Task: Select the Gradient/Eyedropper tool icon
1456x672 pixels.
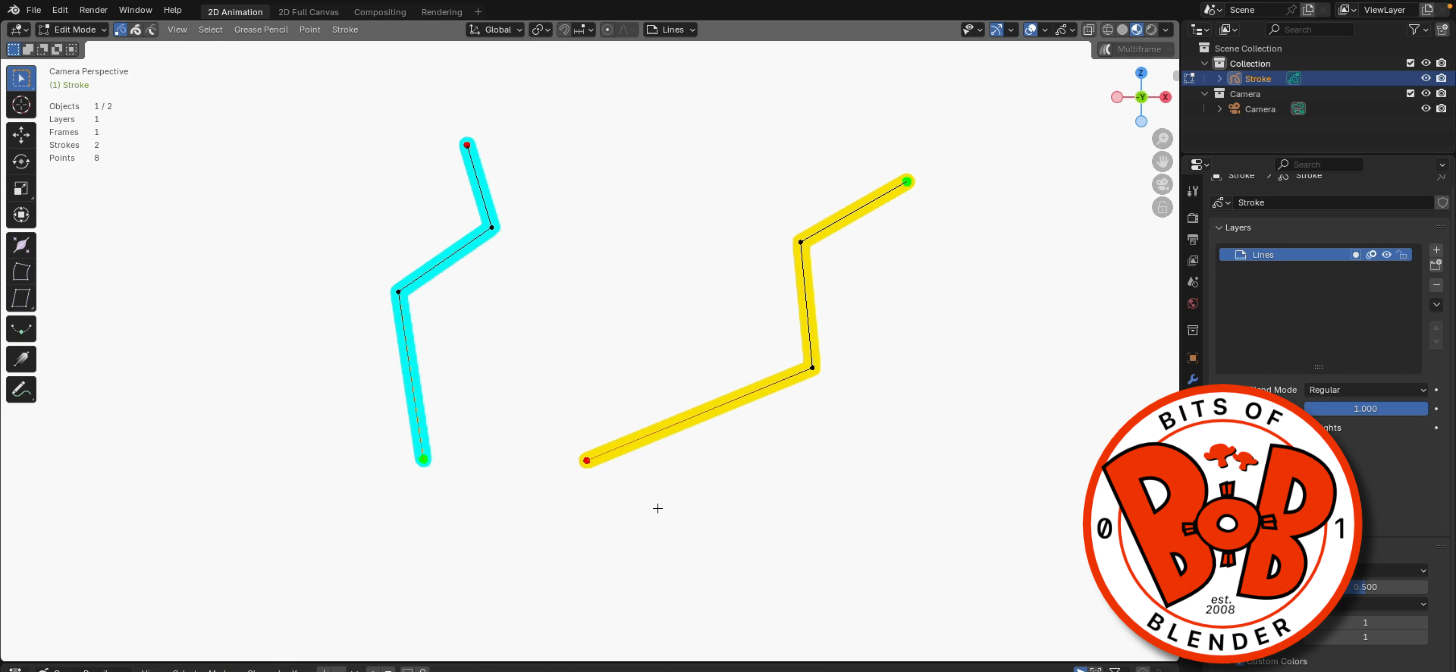Action: [x=21, y=359]
